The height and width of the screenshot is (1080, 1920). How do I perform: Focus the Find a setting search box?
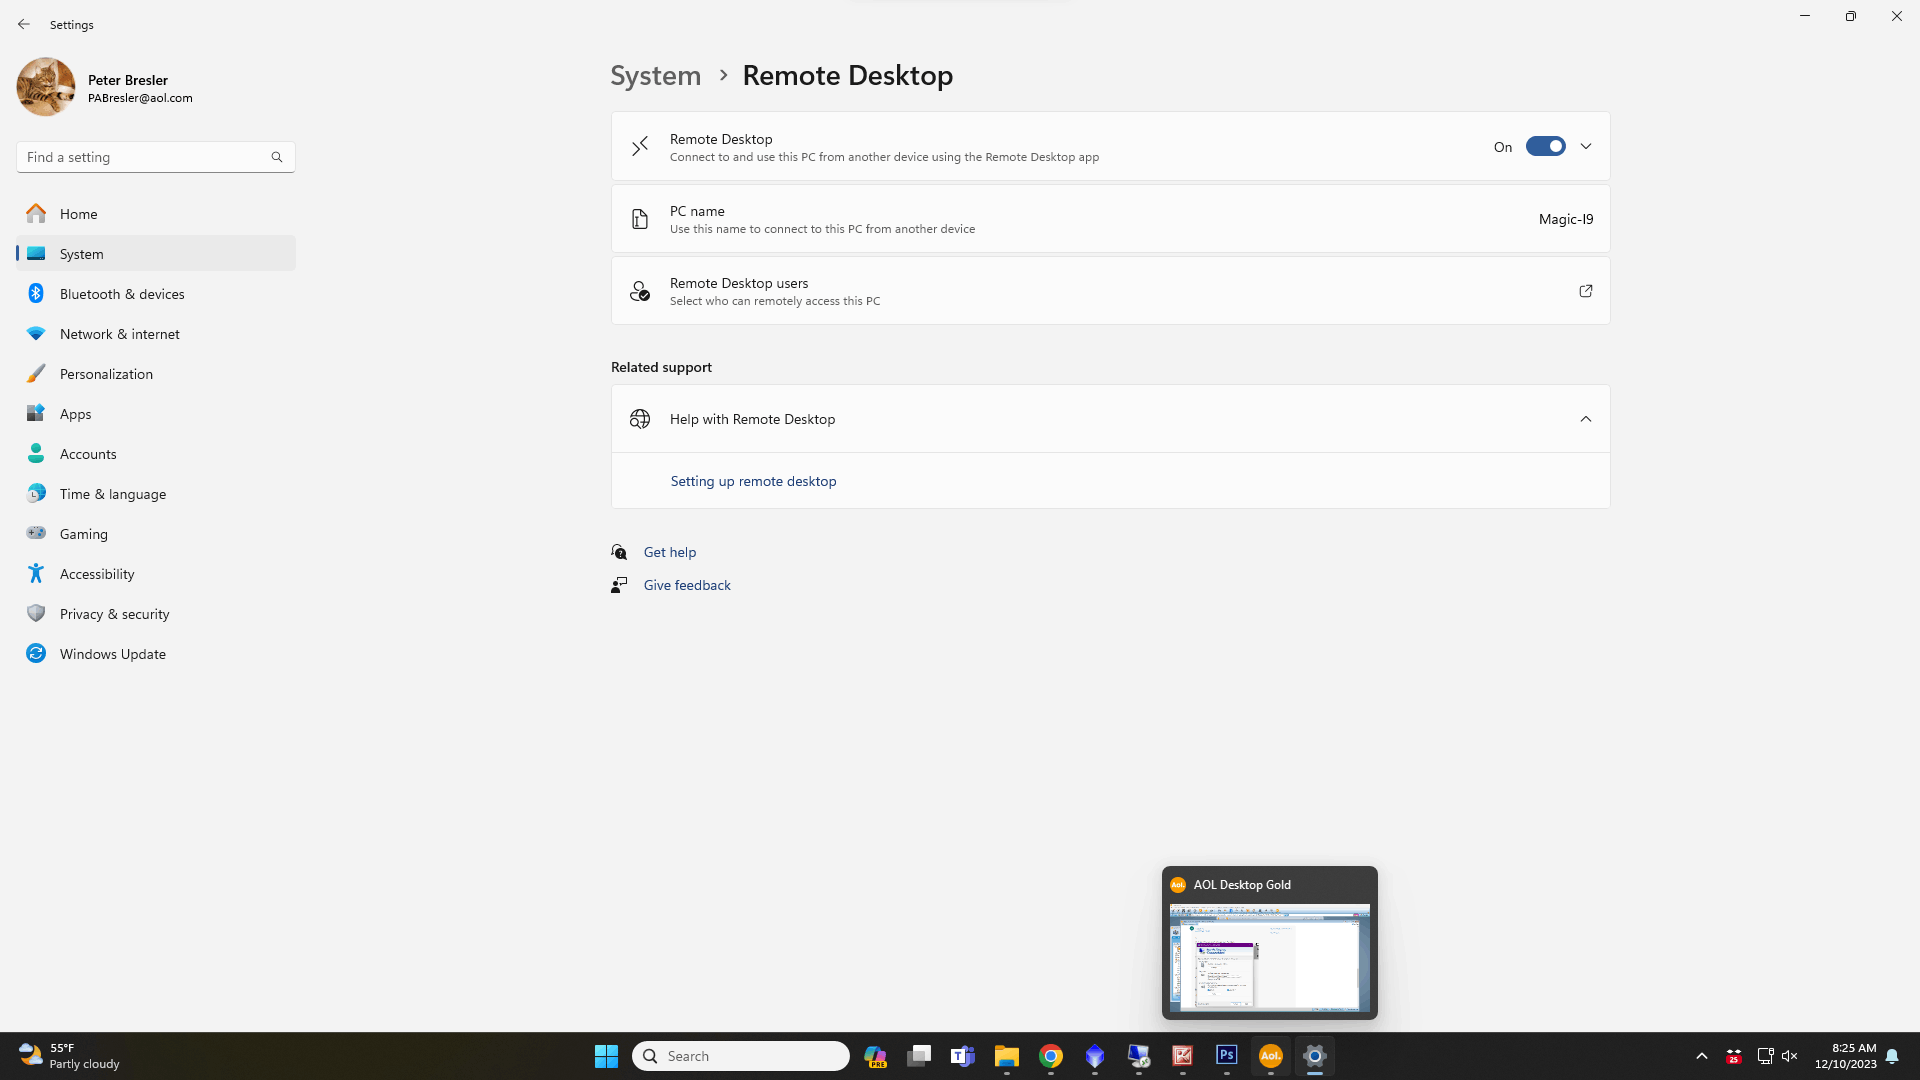[156, 157]
